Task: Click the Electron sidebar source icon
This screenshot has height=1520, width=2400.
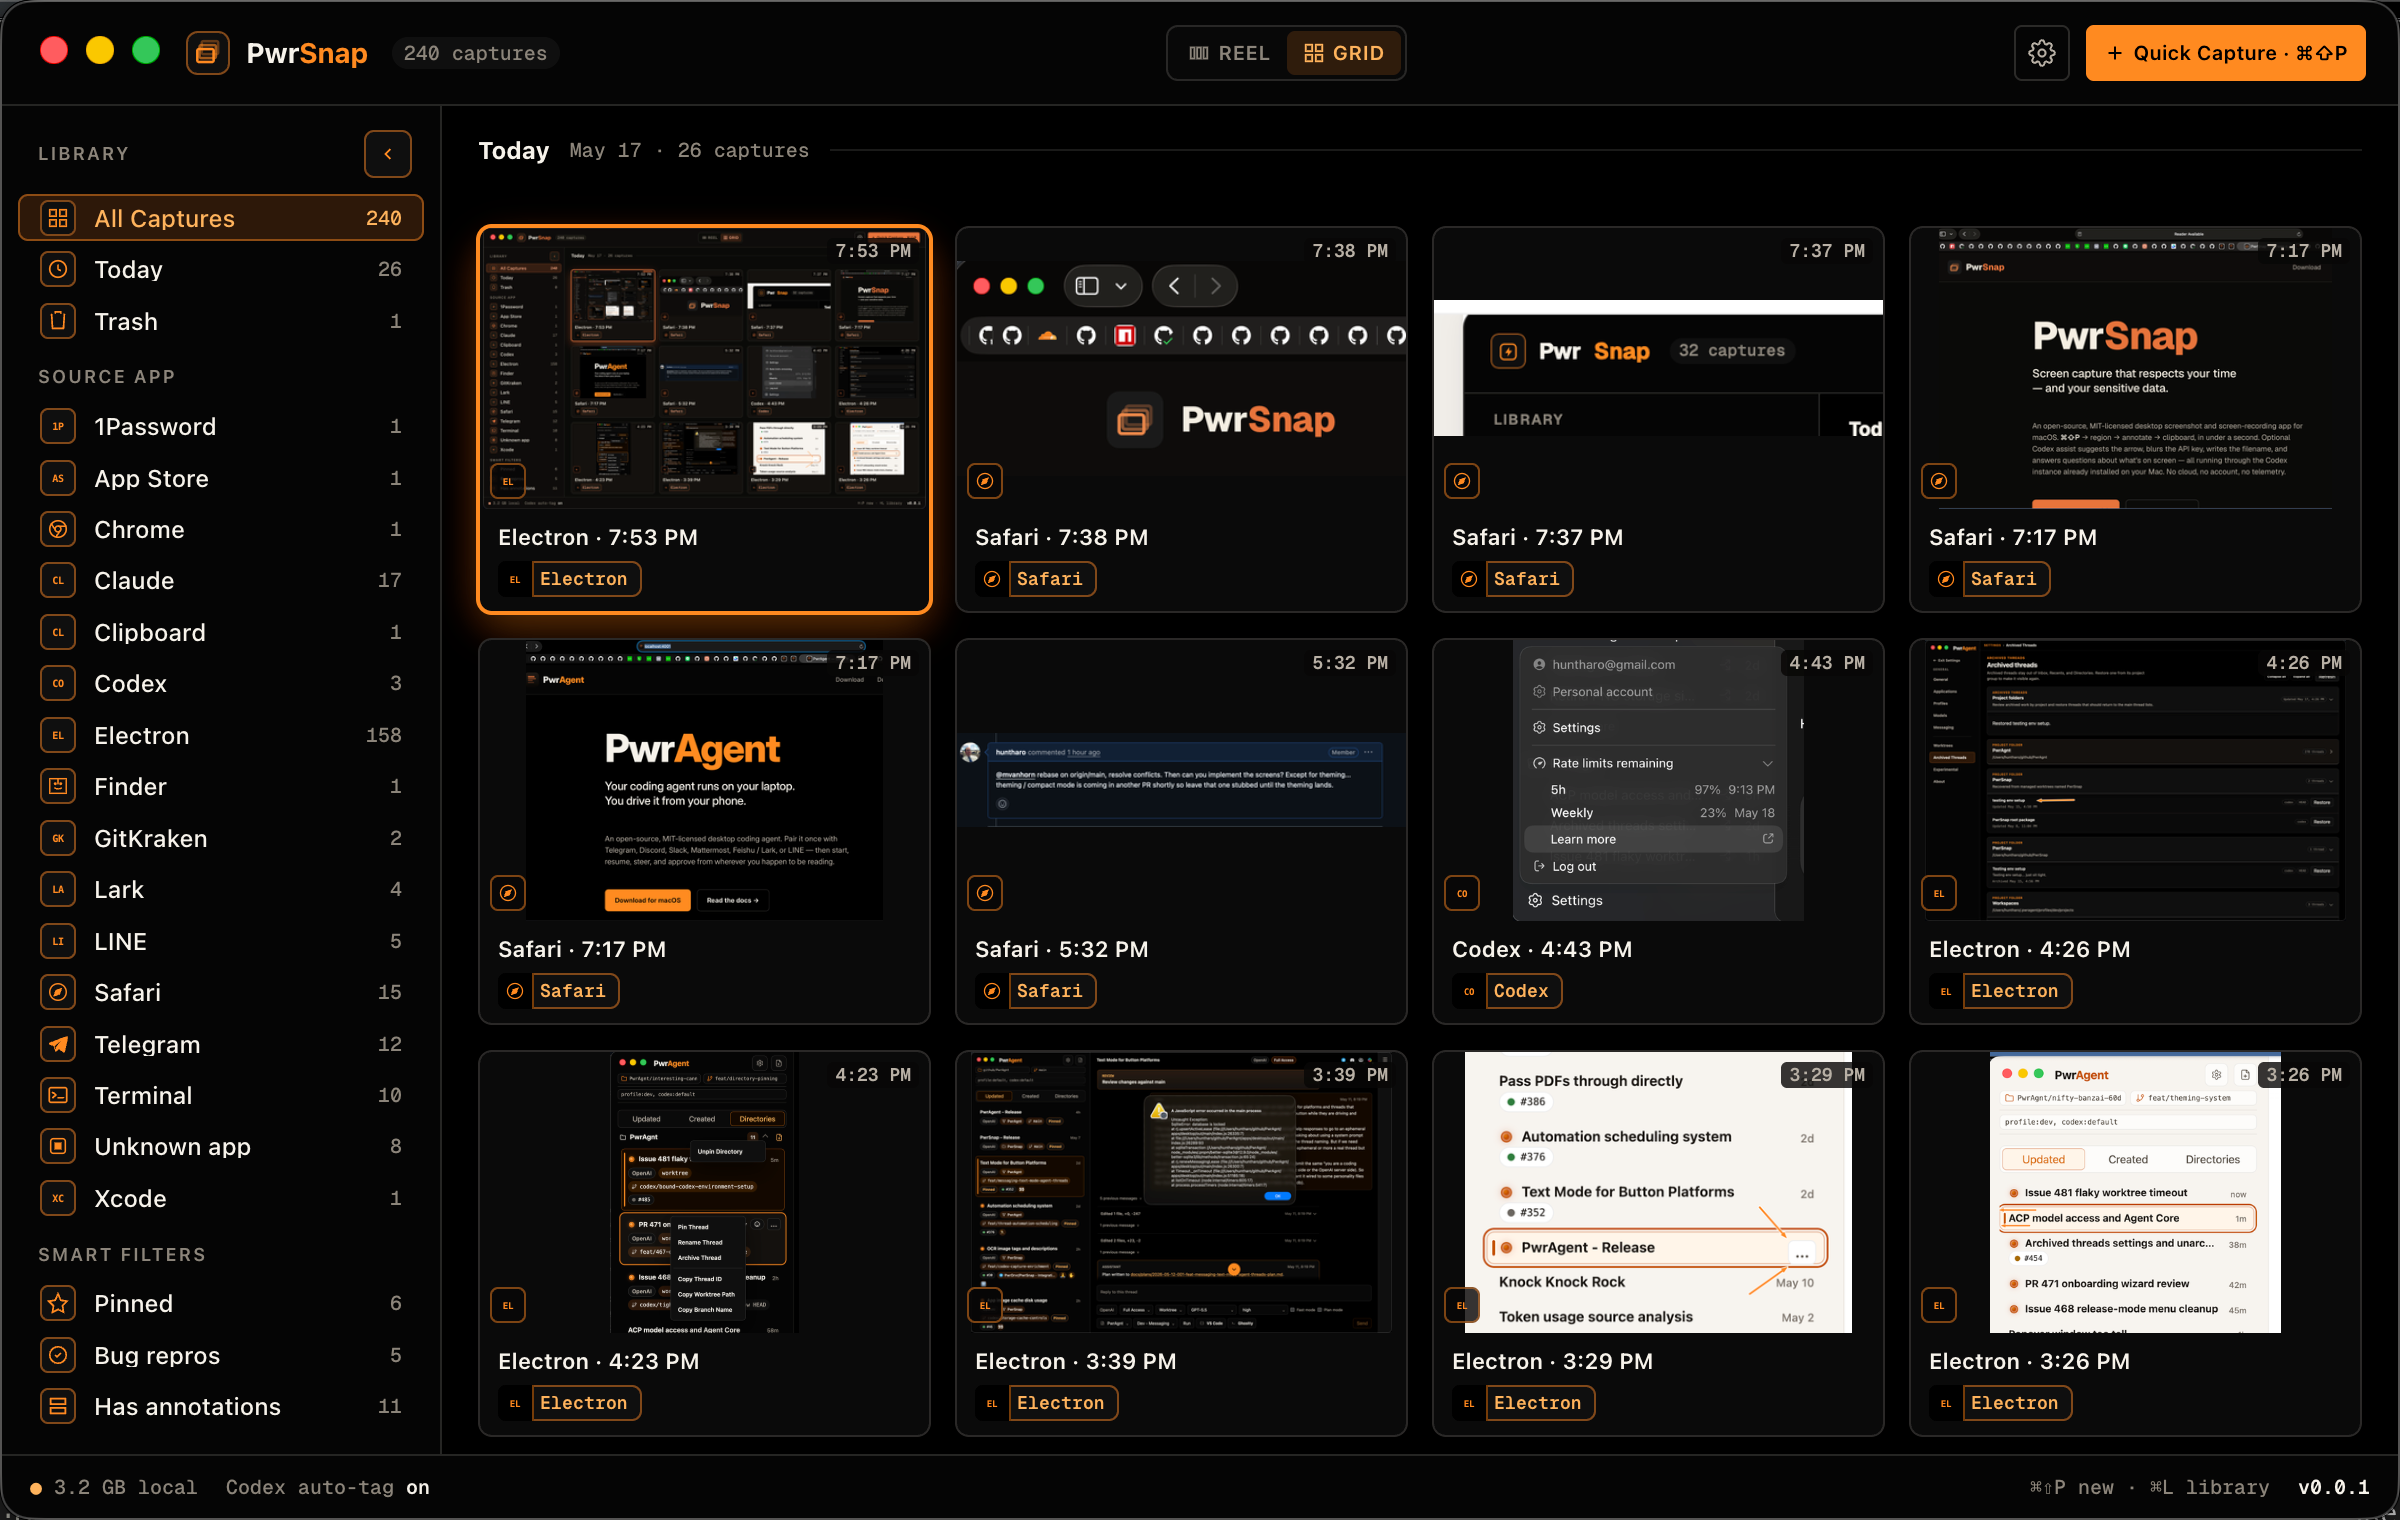Action: pos(58,735)
